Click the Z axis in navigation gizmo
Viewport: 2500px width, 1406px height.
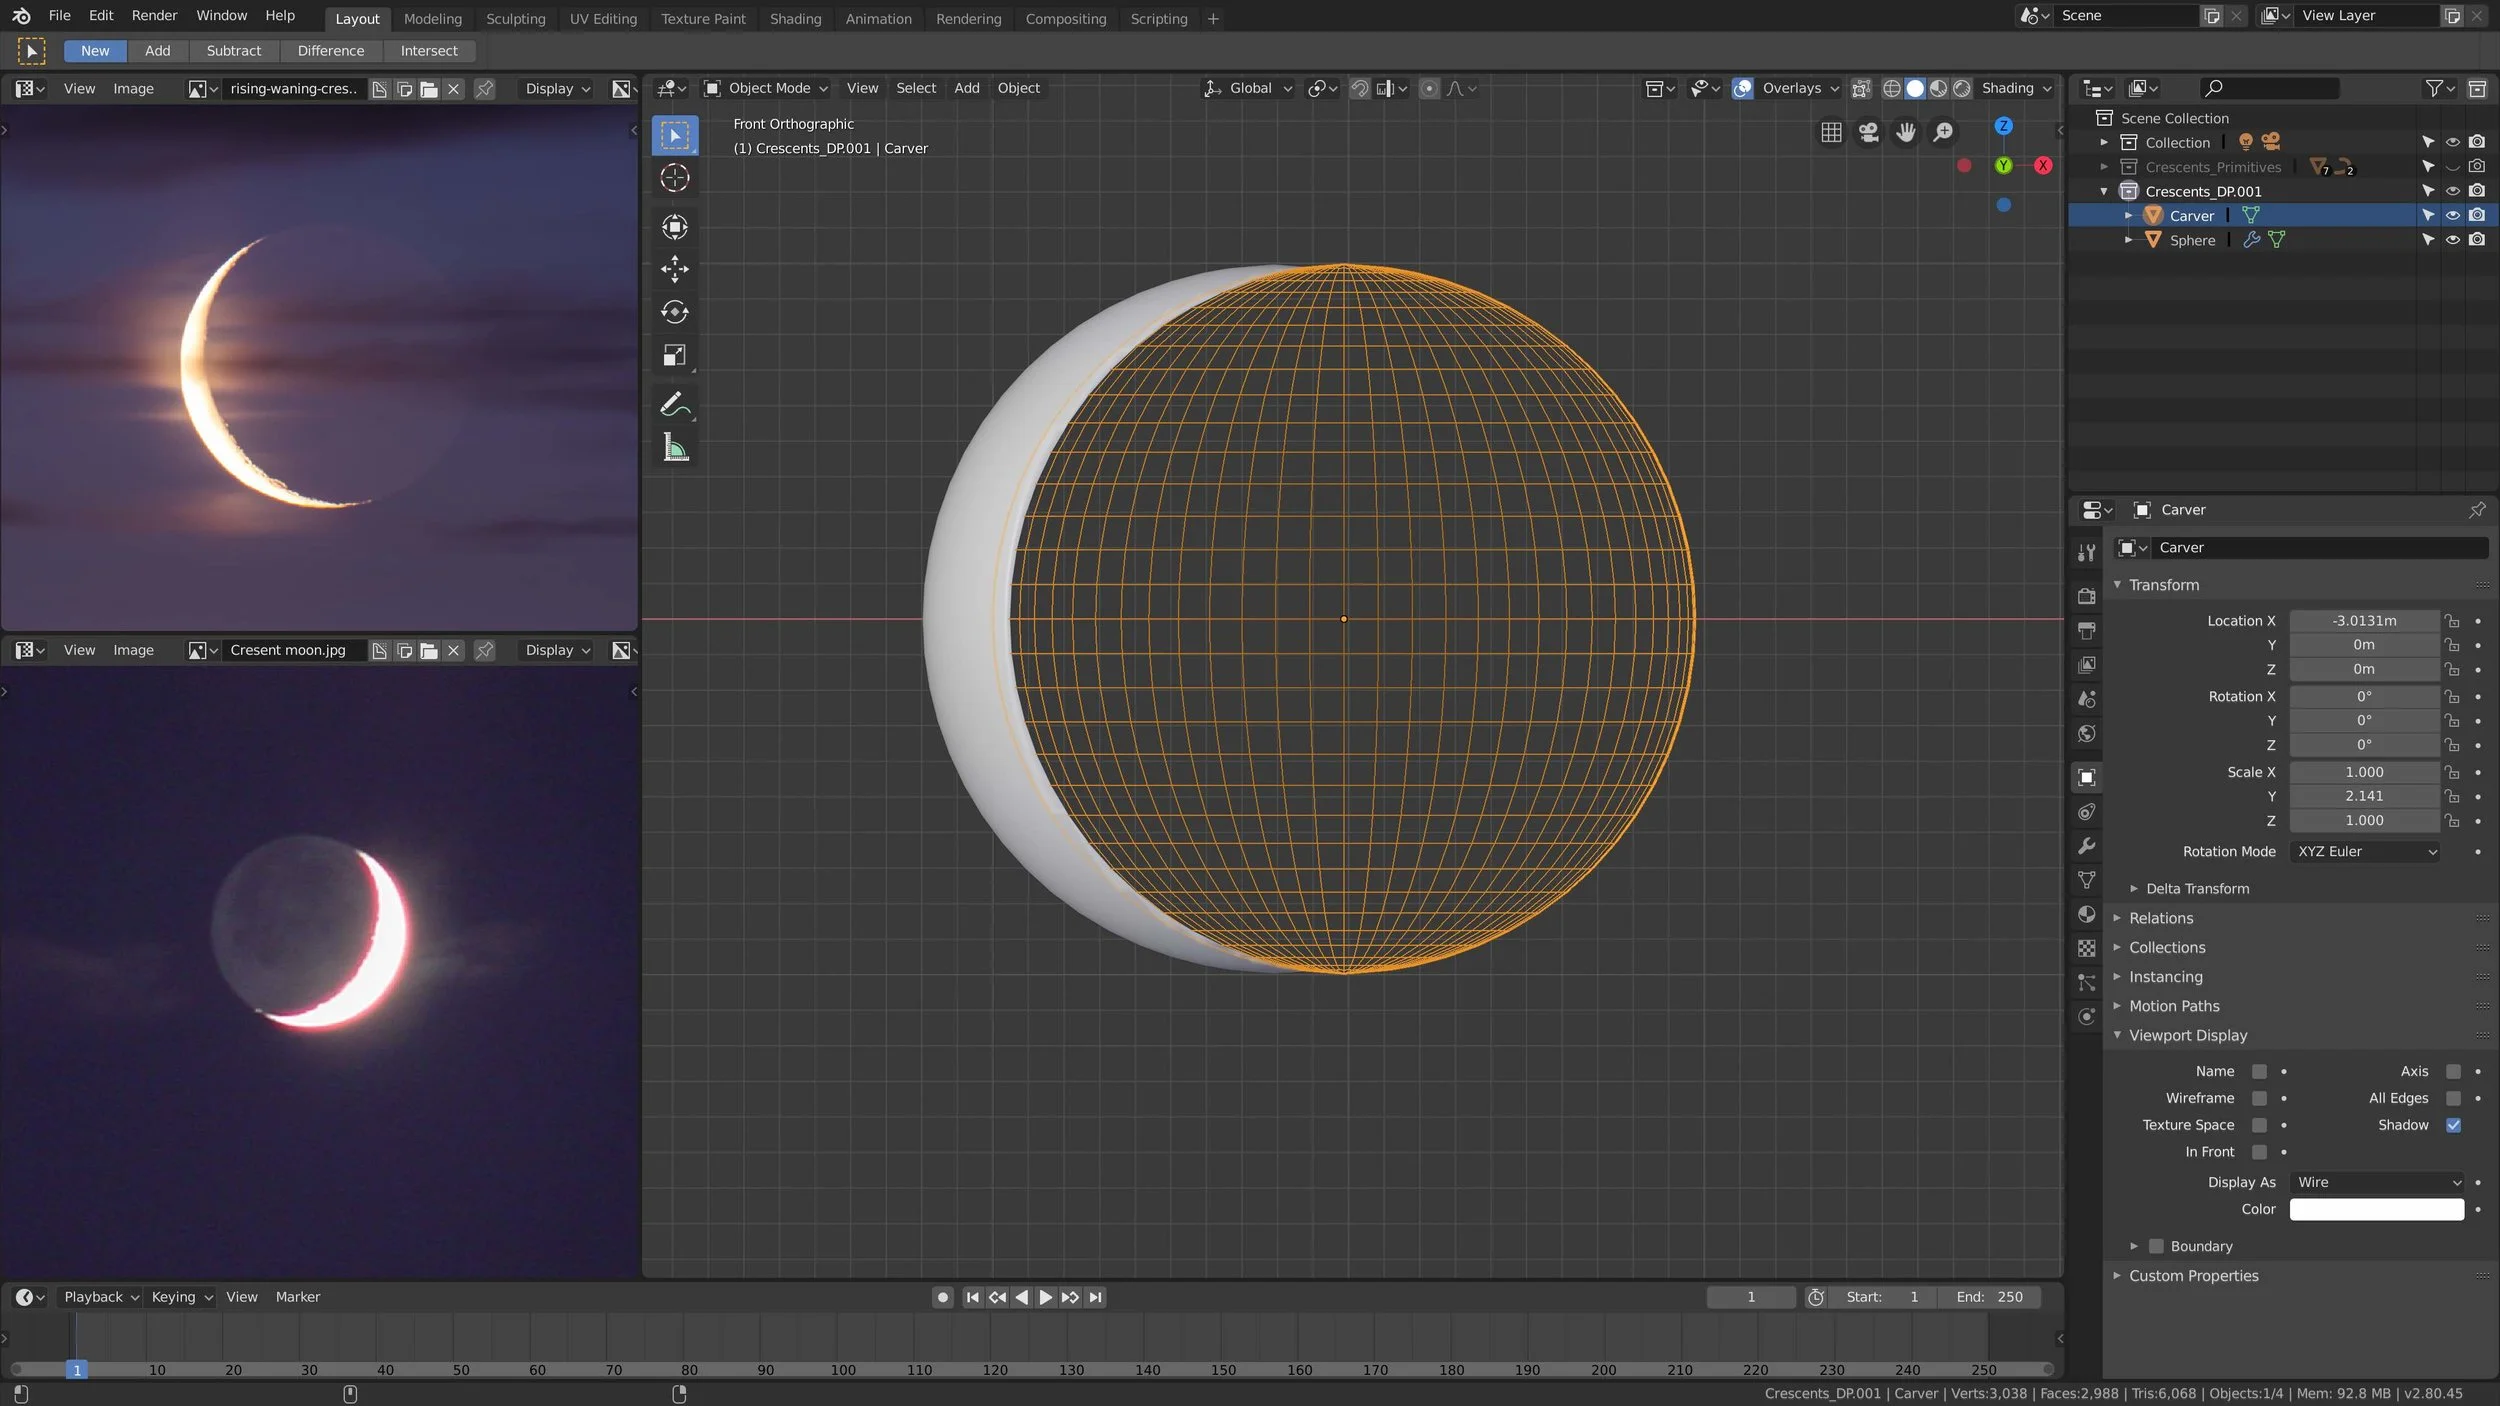tap(2003, 126)
